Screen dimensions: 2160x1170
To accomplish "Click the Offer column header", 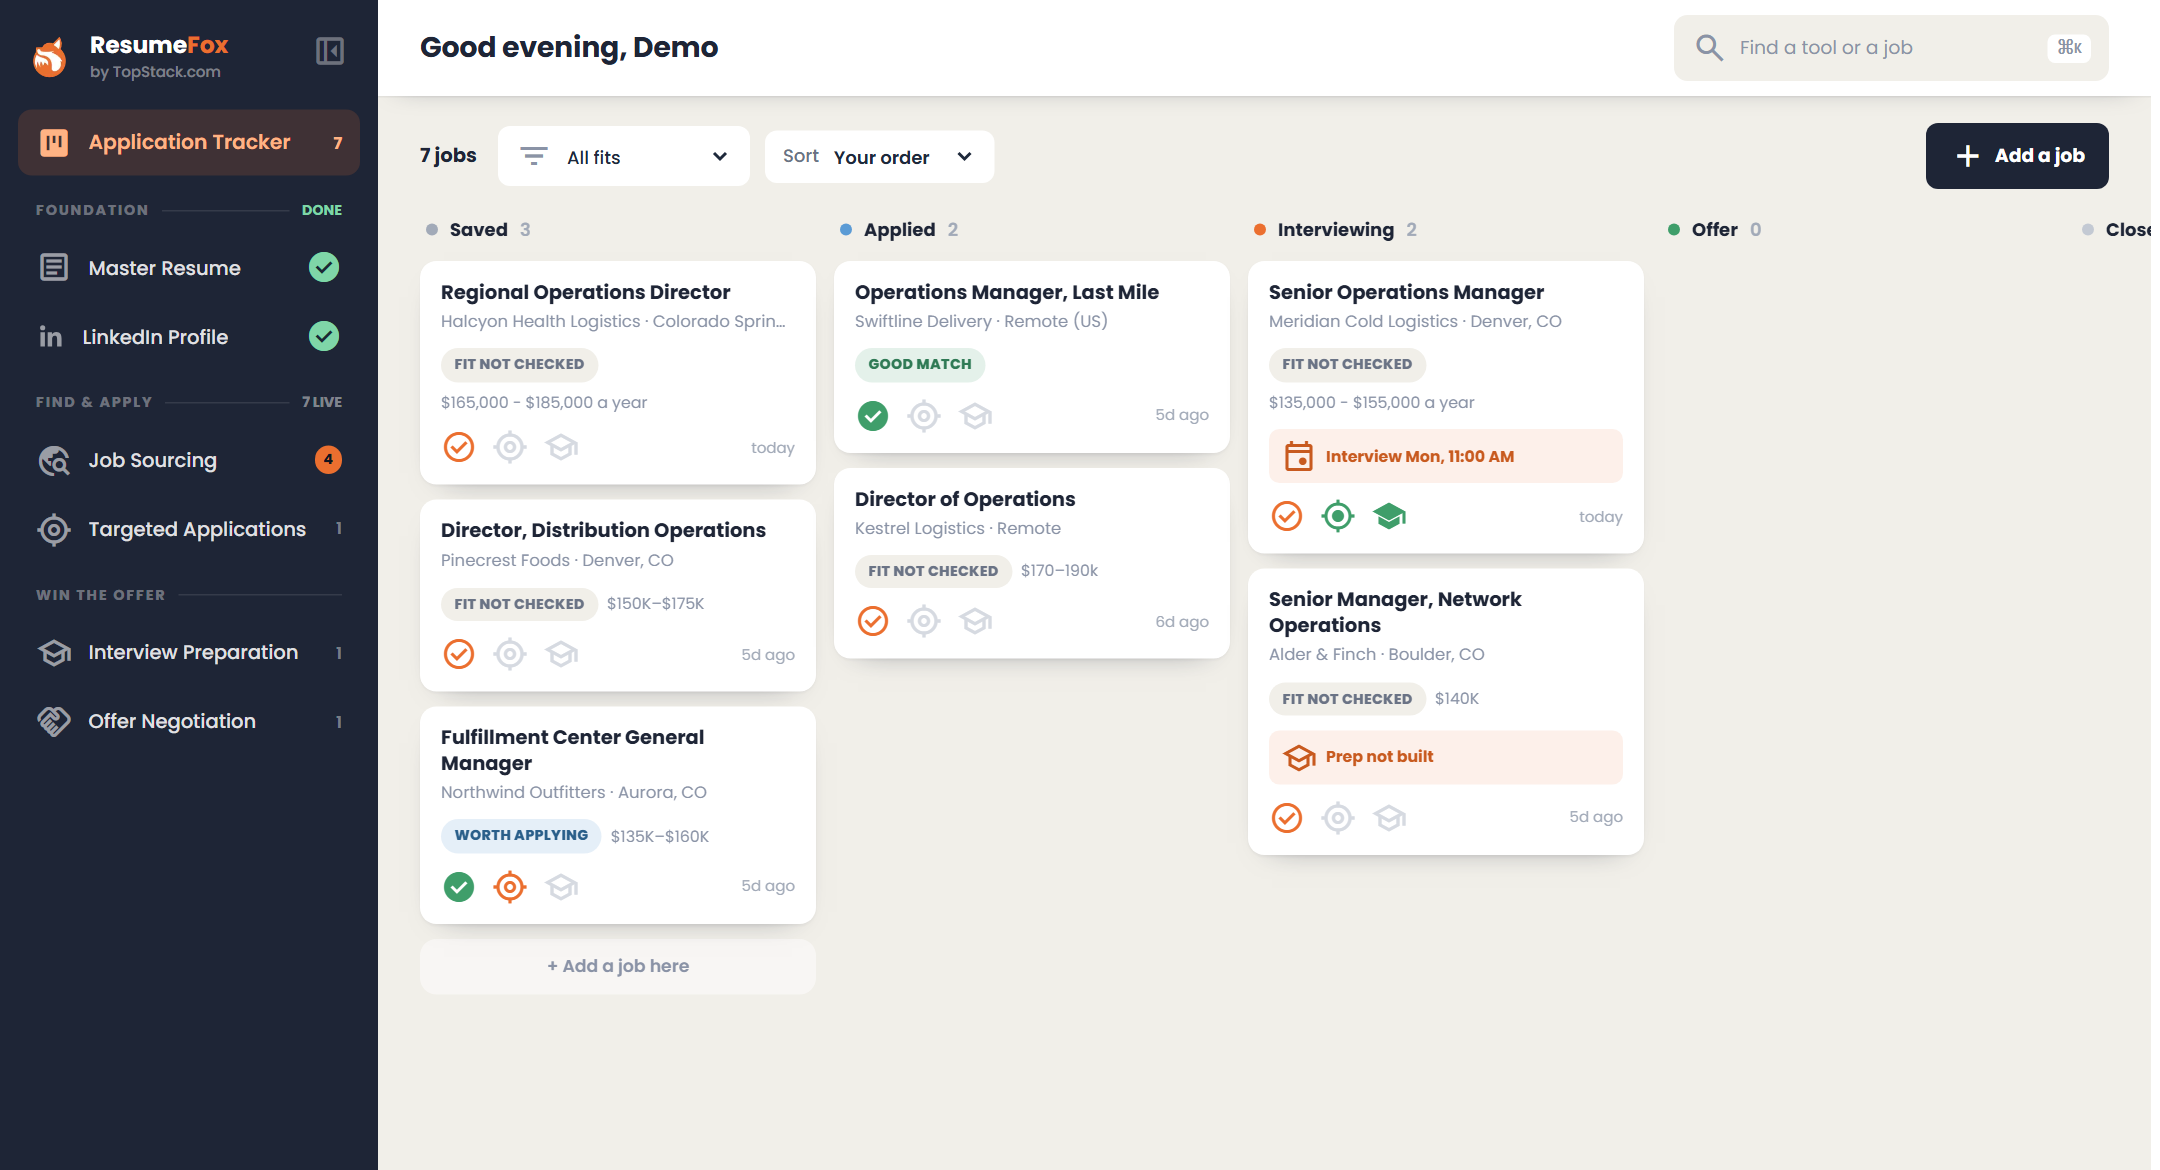I will point(1715,229).
